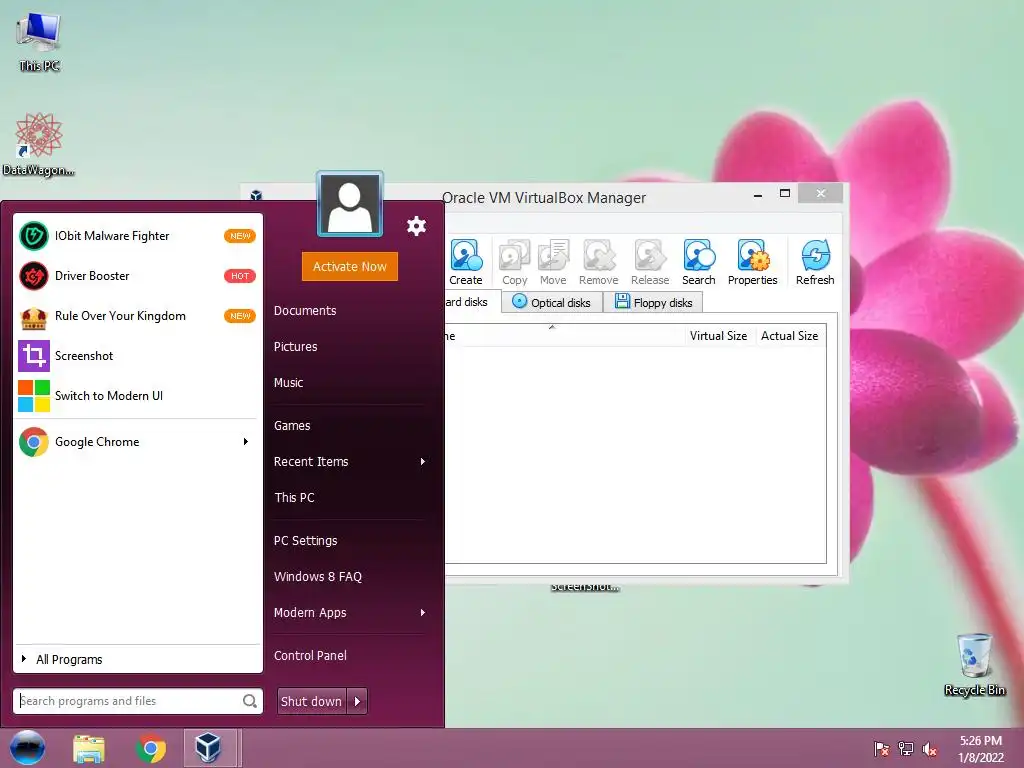Open PC Settings
The image size is (1024, 768).
tap(306, 541)
